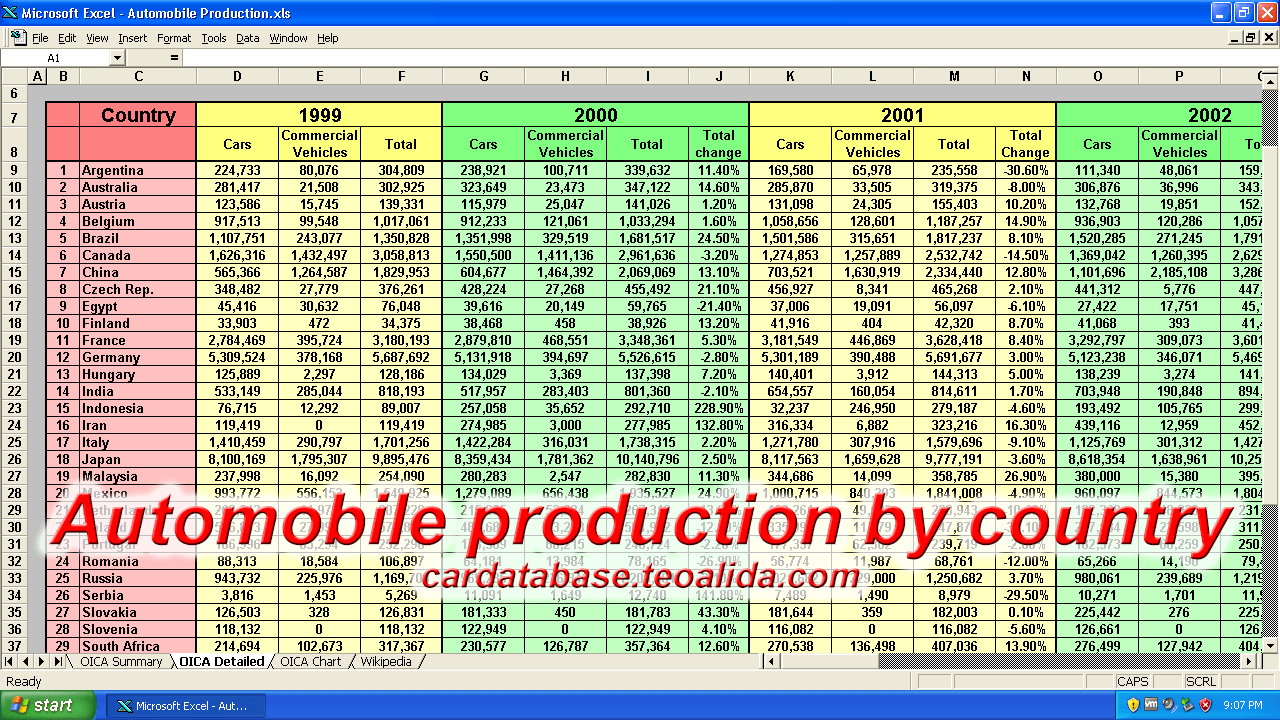Screen dimensions: 1280x720
Task: Switch to the Wikipedia sheet tab
Action: tap(384, 662)
